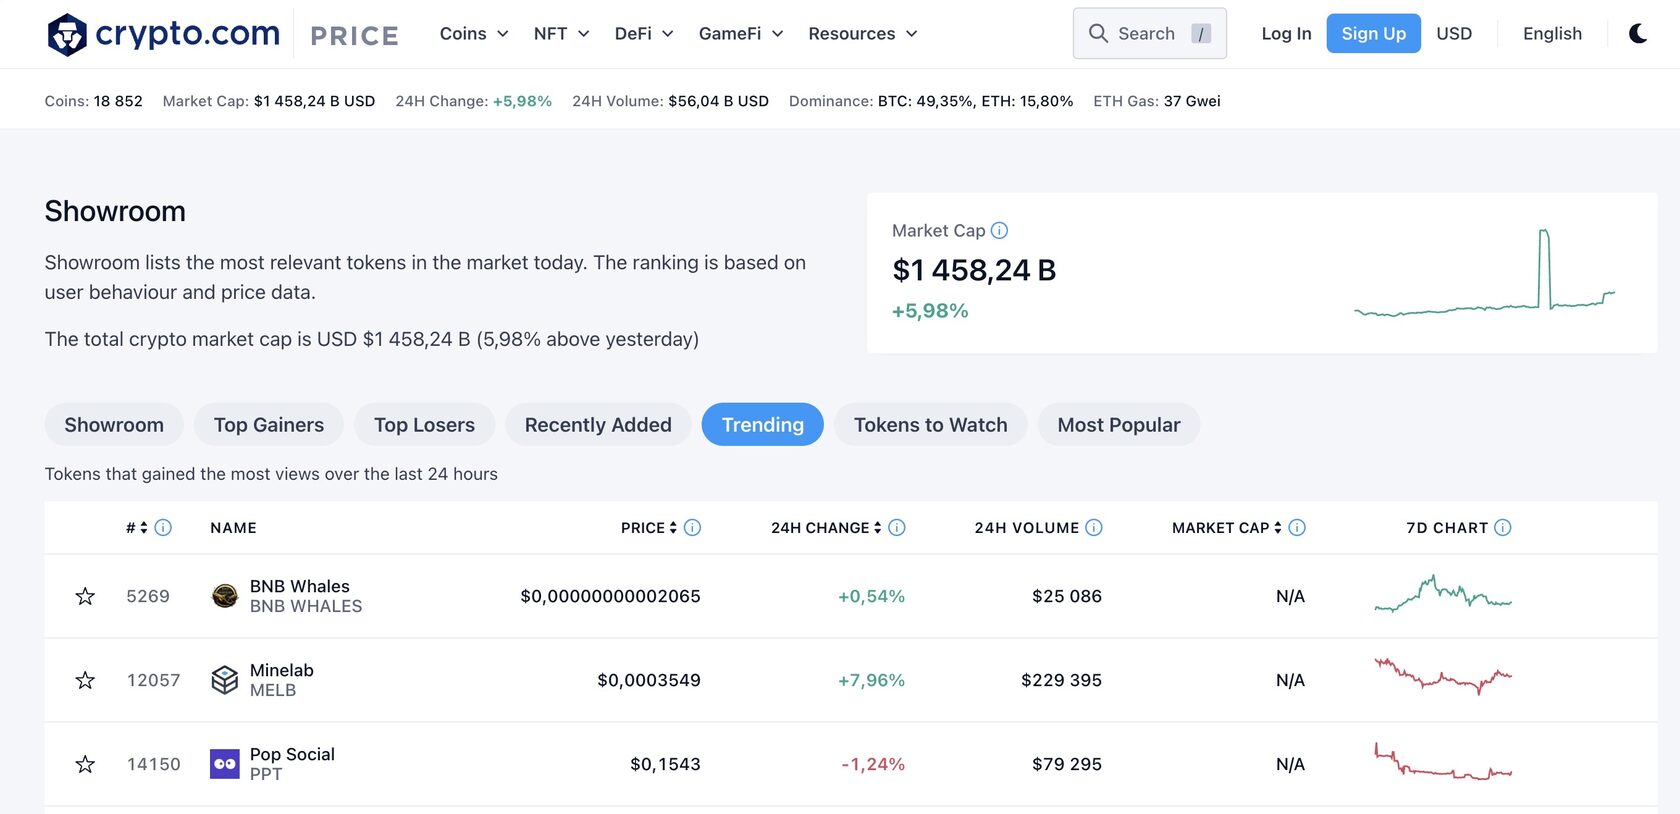This screenshot has height=814, width=1680.
Task: Click the Market Cap info icon in card
Action: 999,231
